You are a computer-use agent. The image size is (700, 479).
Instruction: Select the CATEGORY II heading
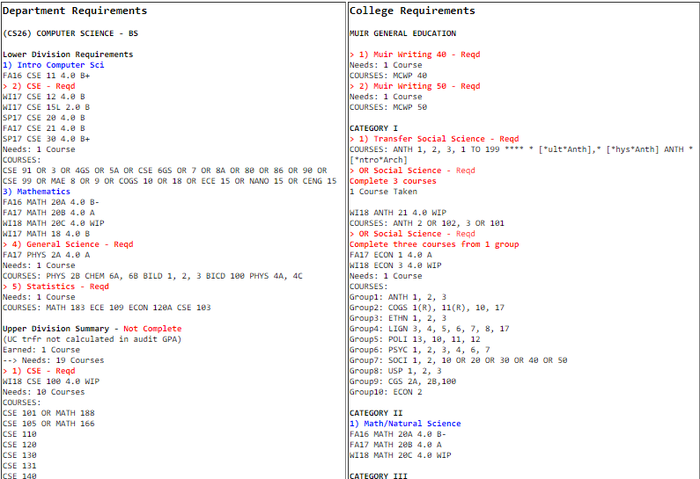click(x=375, y=412)
